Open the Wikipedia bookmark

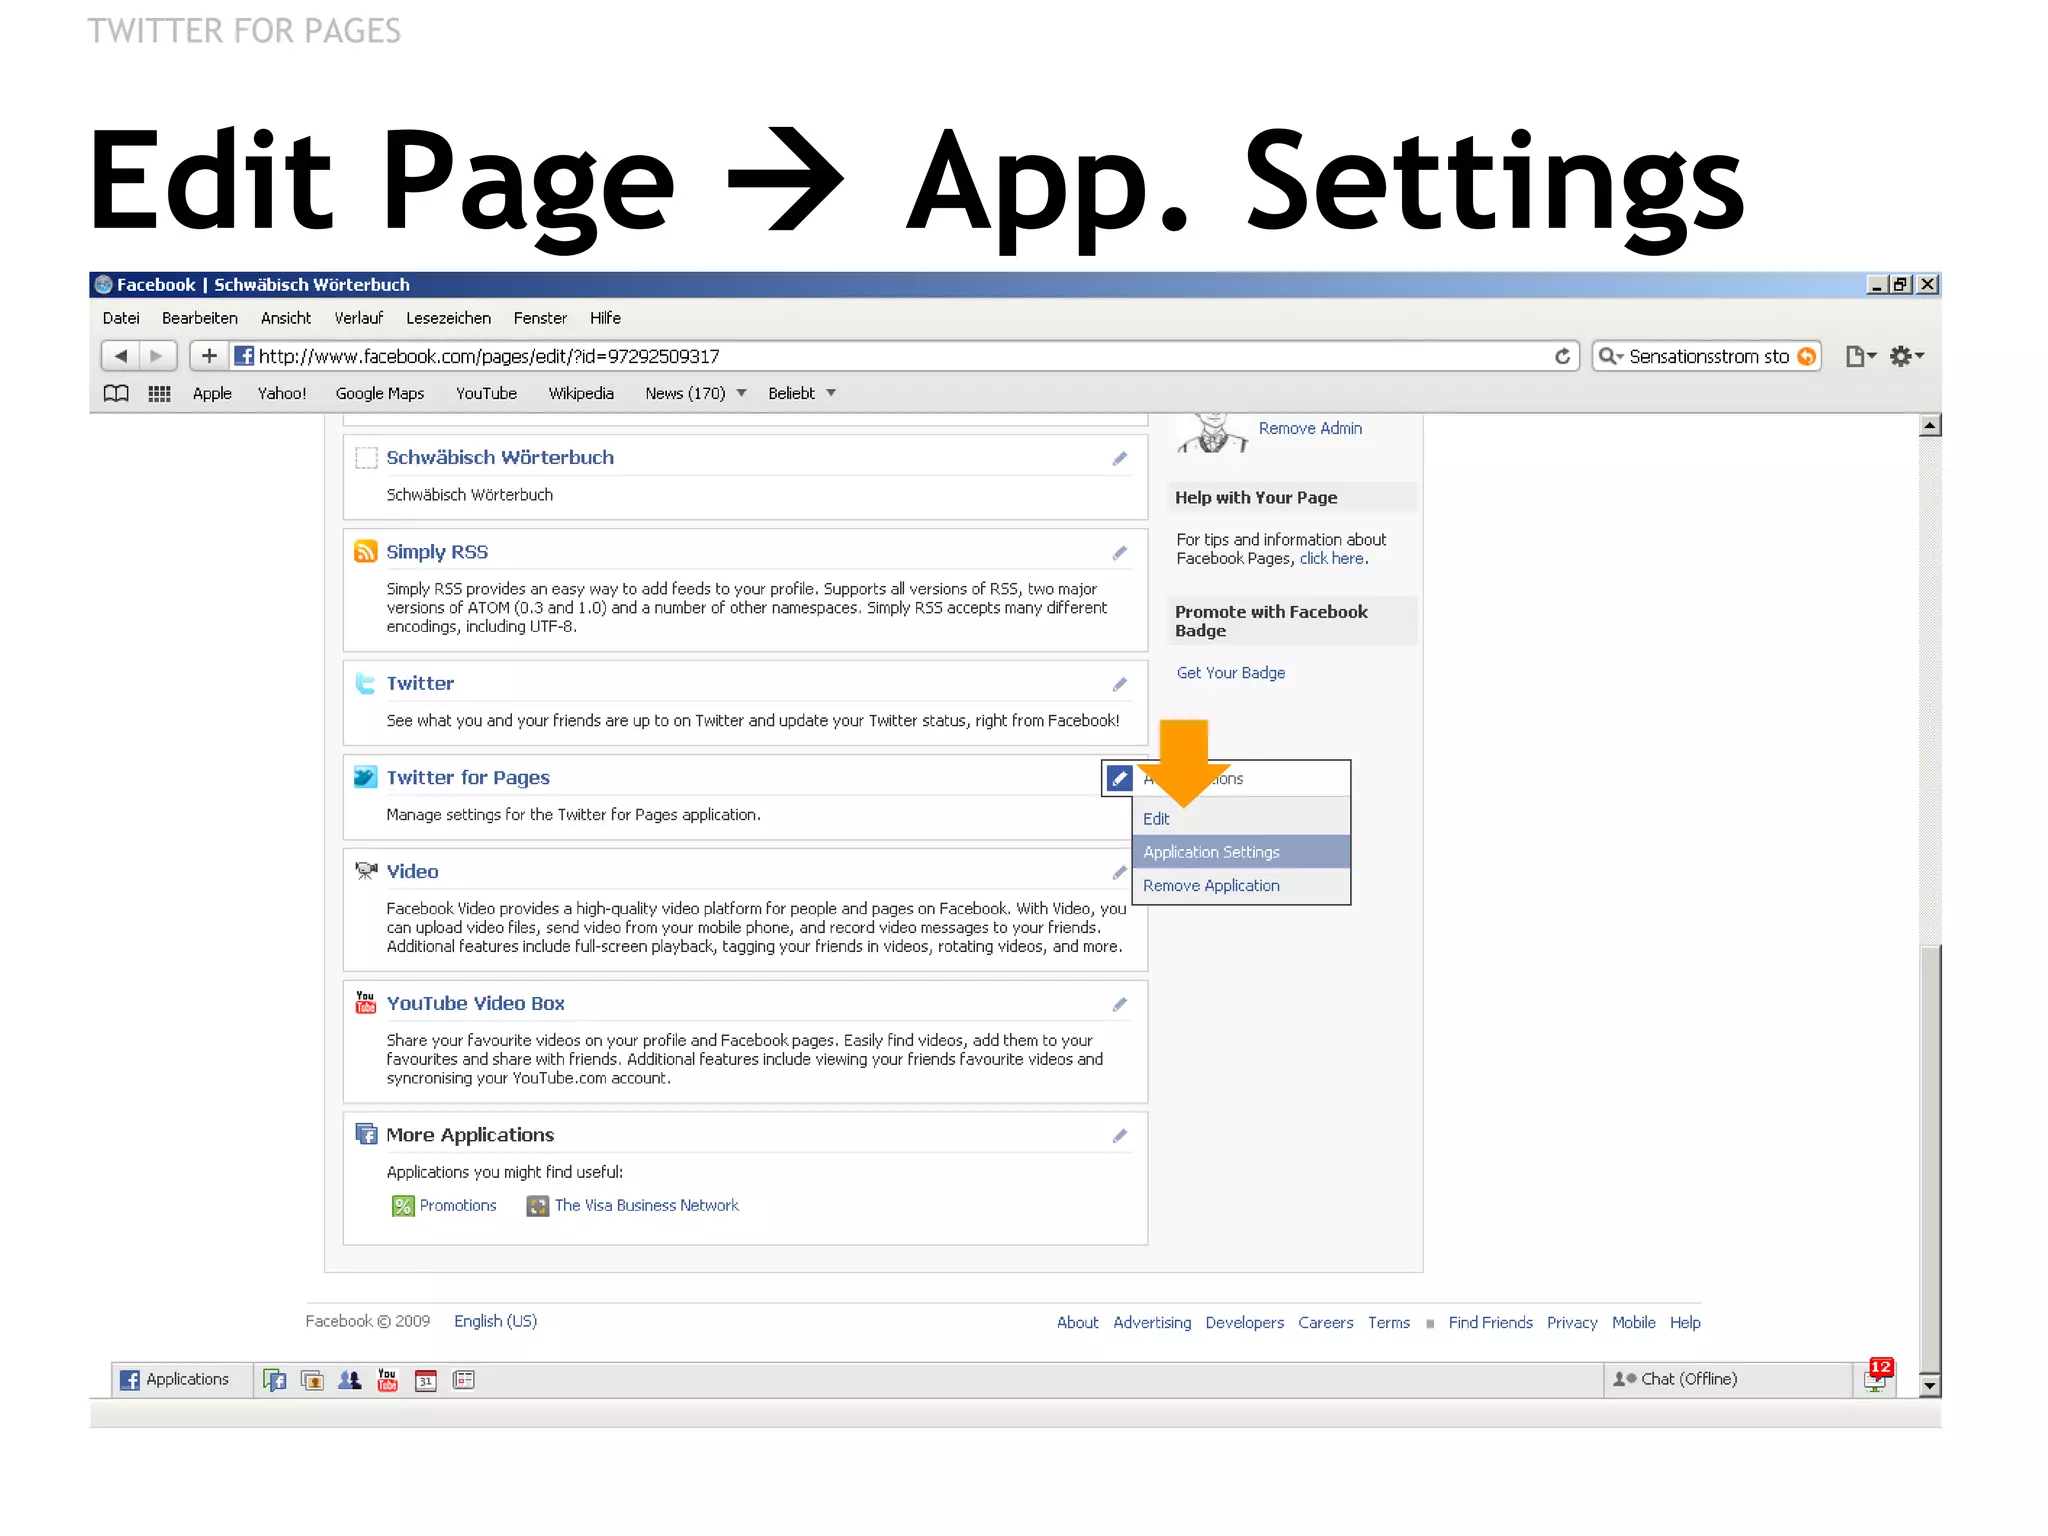pyautogui.click(x=581, y=393)
